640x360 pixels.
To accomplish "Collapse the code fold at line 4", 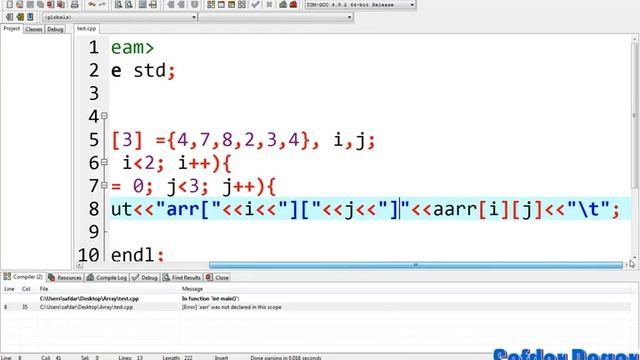I will pos(104,116).
